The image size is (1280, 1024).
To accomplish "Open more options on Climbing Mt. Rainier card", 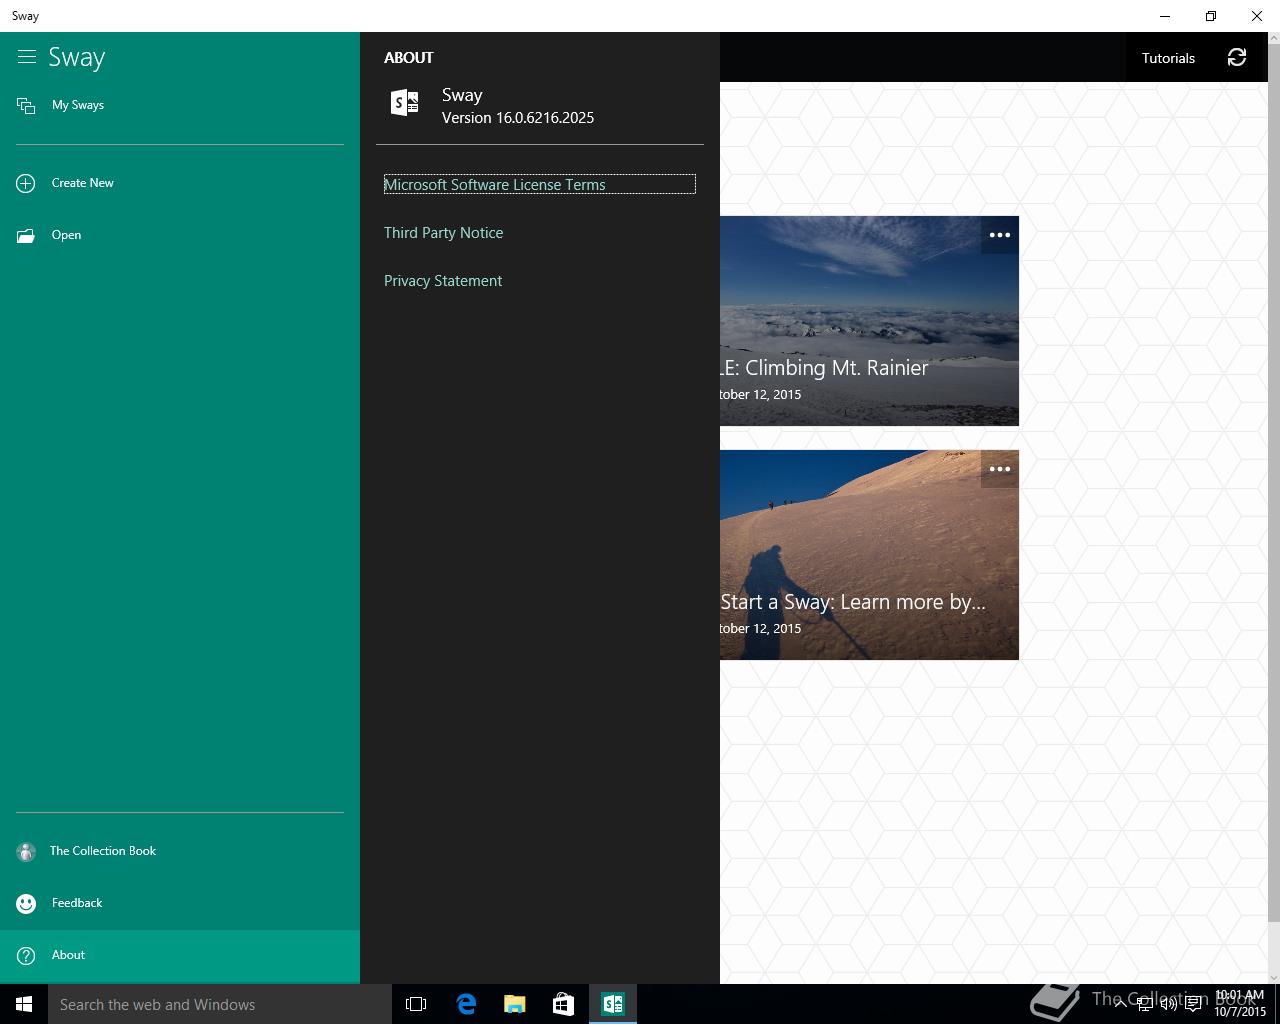I will 999,235.
